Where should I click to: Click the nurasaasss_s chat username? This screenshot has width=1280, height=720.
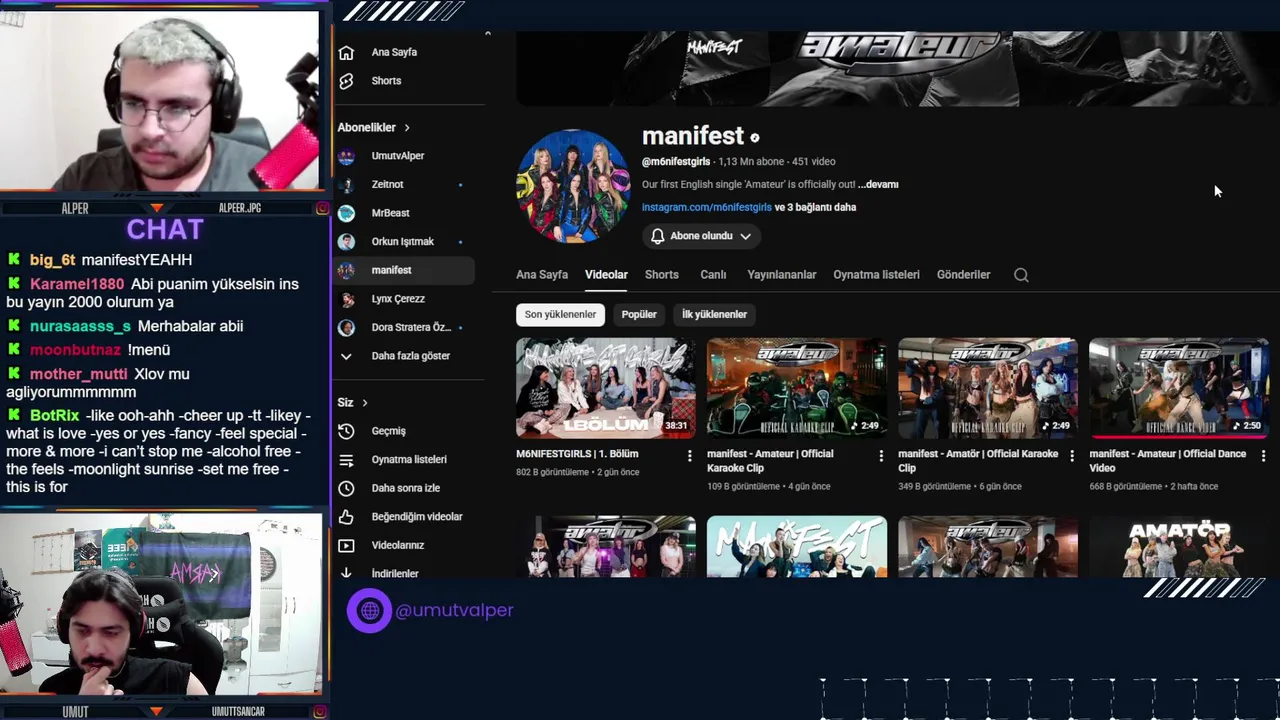click(x=80, y=326)
